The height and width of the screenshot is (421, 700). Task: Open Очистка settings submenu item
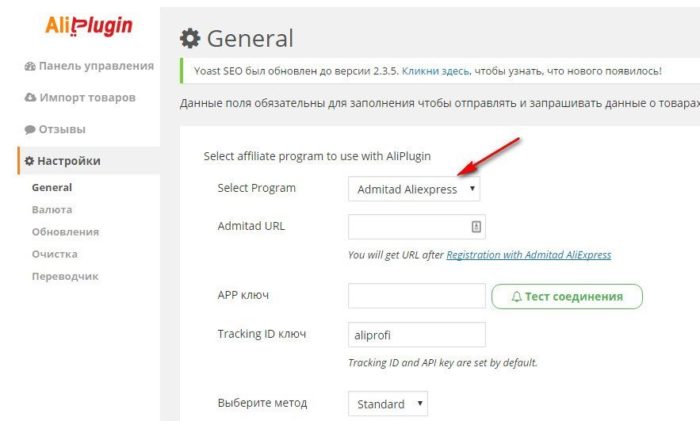tap(54, 254)
